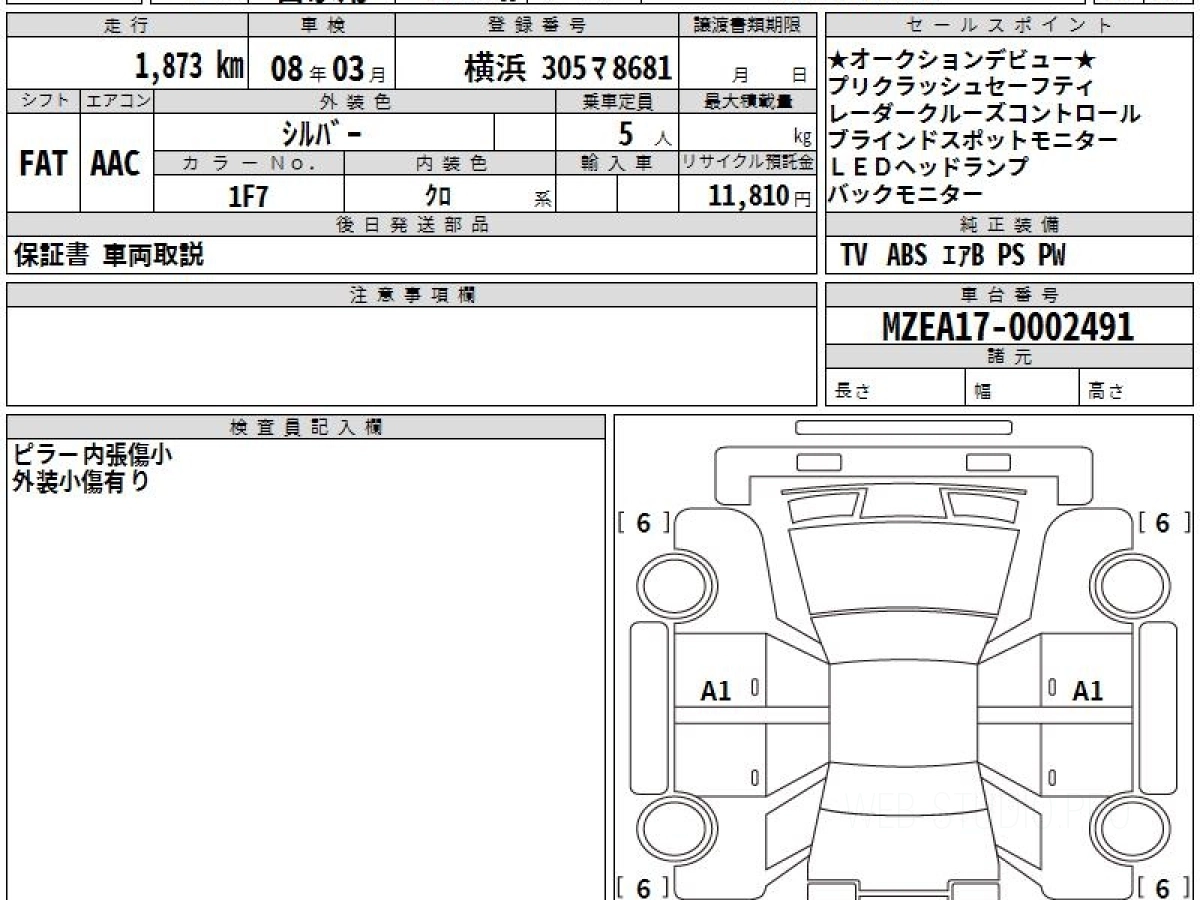Select the recycle deposit 11,810円
The height and width of the screenshot is (900, 1200).
pos(760,196)
